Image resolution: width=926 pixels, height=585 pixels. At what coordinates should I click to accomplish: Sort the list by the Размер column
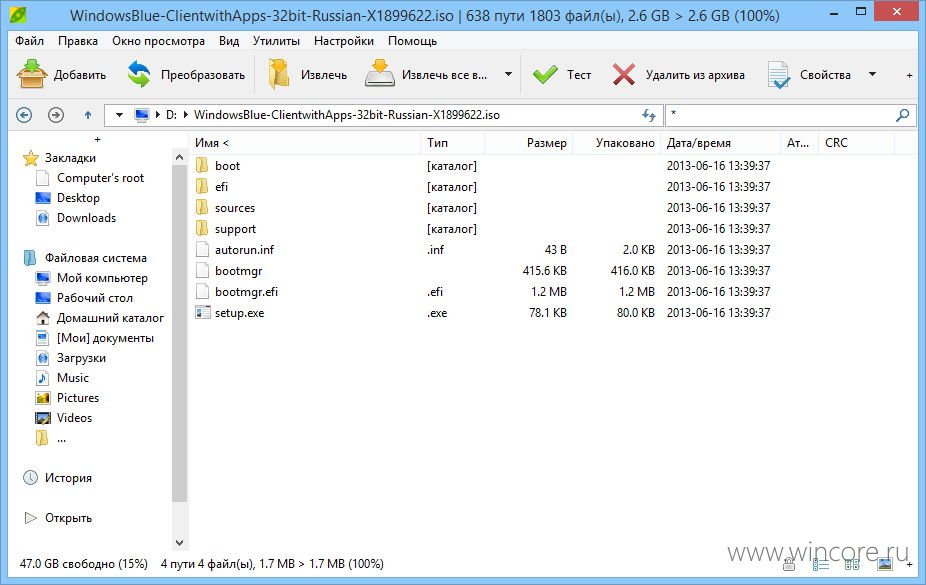528,143
